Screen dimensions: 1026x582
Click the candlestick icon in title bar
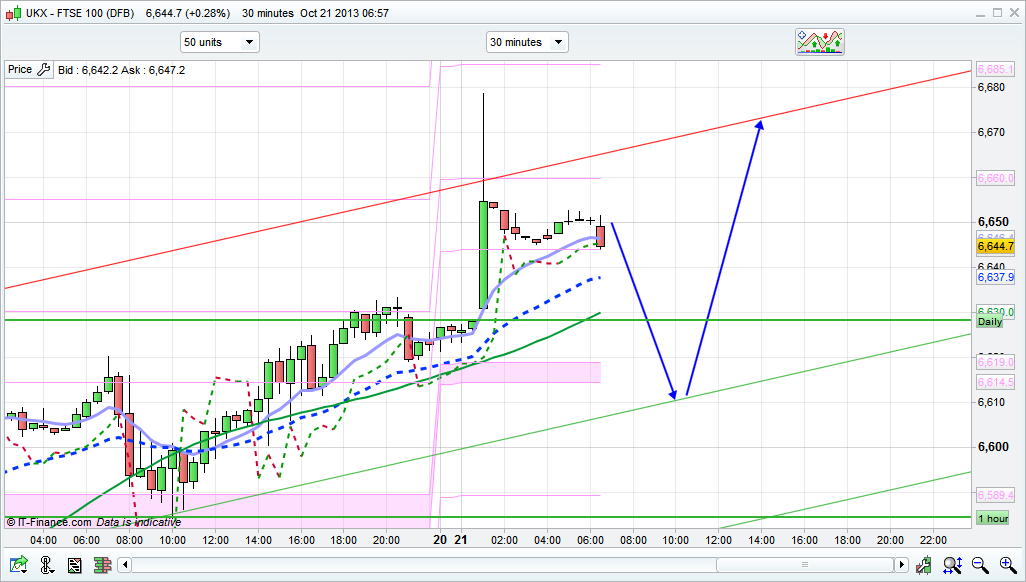(x=13, y=13)
